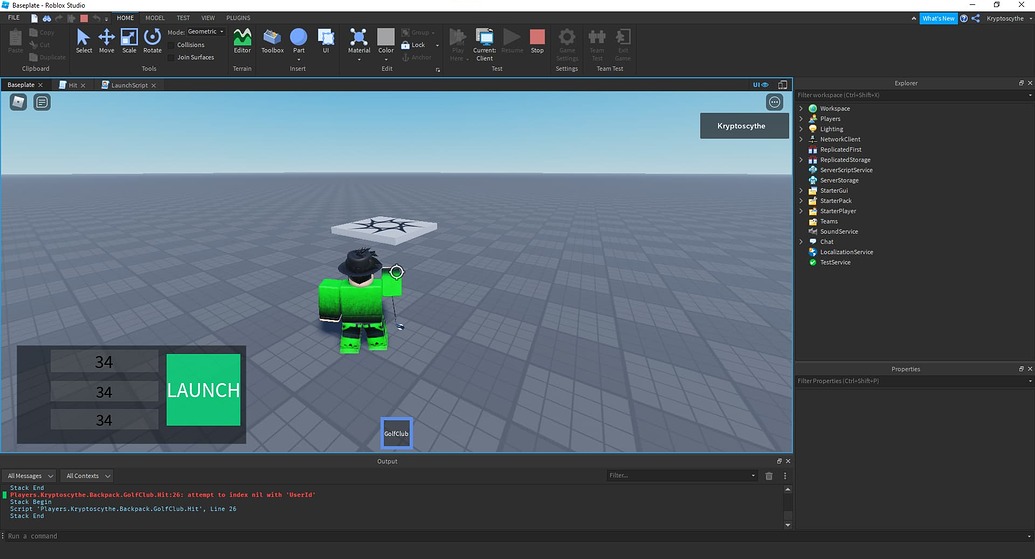Open Game Settings

[567, 44]
